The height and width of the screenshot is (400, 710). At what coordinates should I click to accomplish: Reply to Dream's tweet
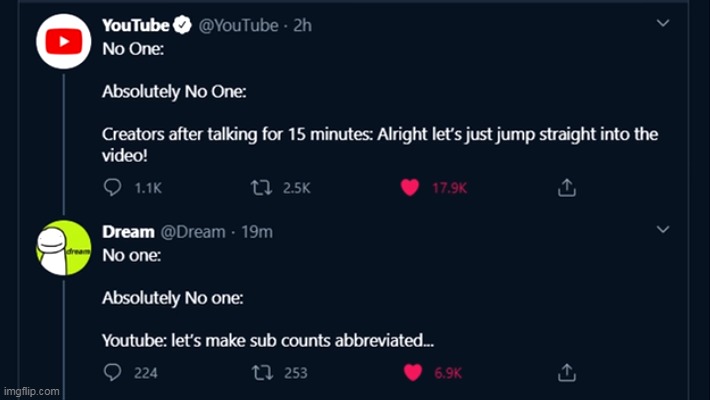click(x=113, y=373)
